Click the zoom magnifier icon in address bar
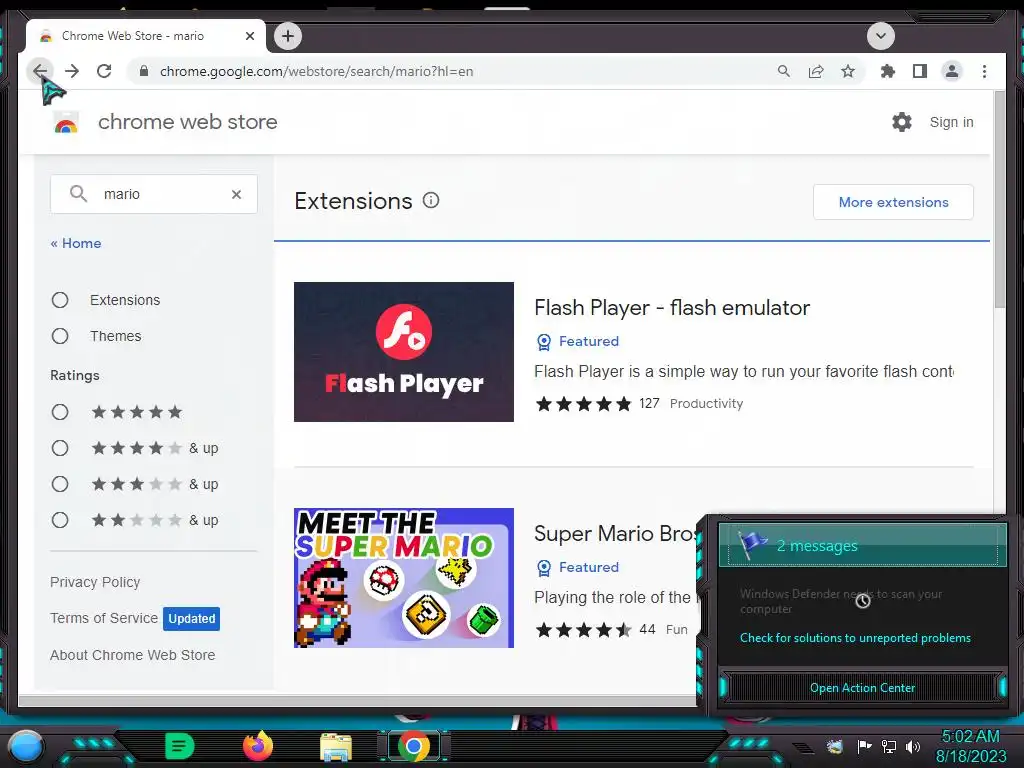The height and width of the screenshot is (768, 1024). point(784,71)
